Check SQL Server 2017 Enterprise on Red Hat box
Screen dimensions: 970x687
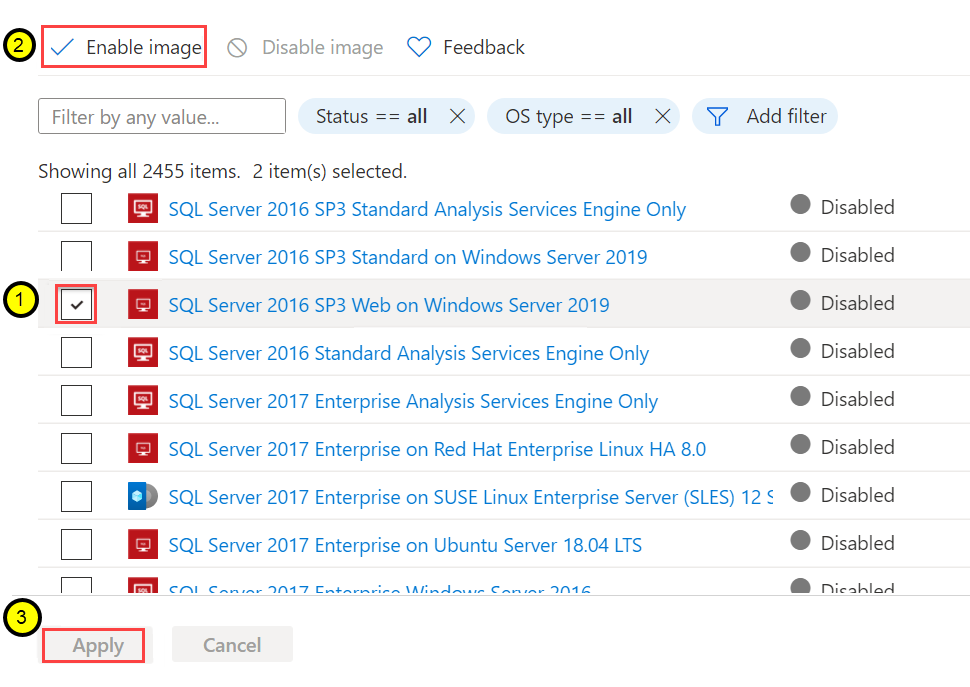pos(76,448)
